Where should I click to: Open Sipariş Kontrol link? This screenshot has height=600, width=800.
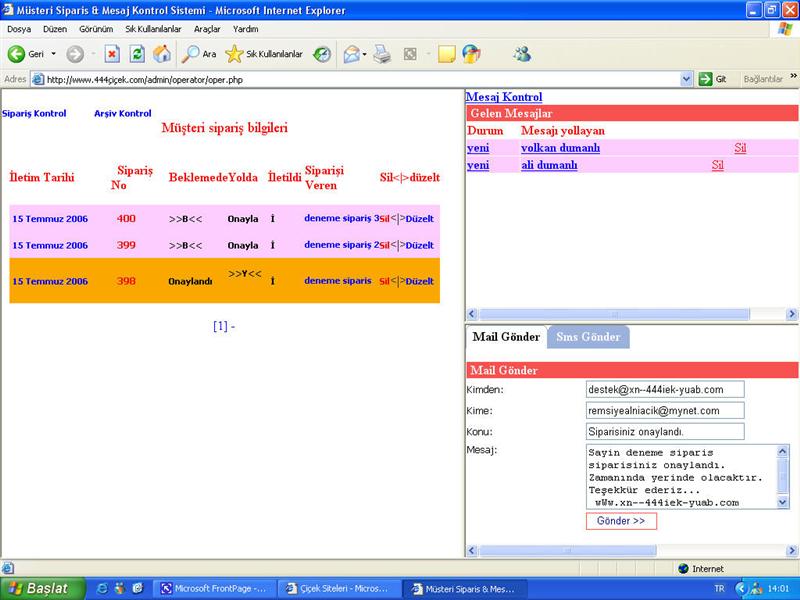[34, 113]
